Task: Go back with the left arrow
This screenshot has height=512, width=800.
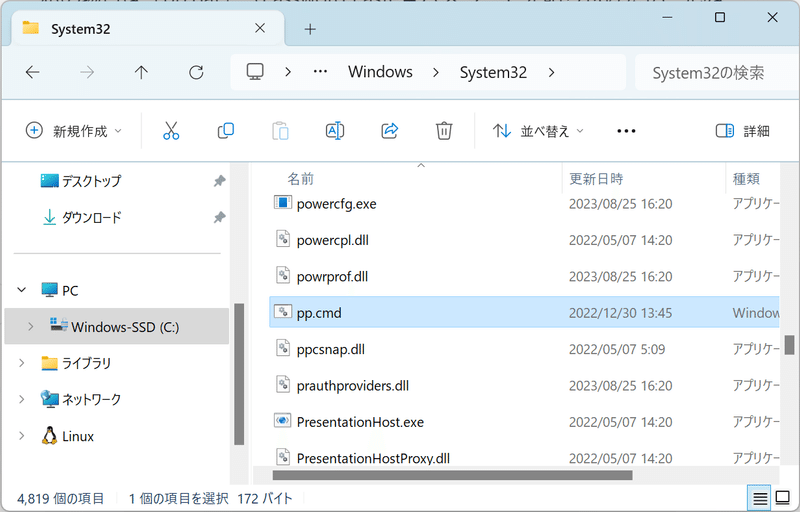Action: 33,72
